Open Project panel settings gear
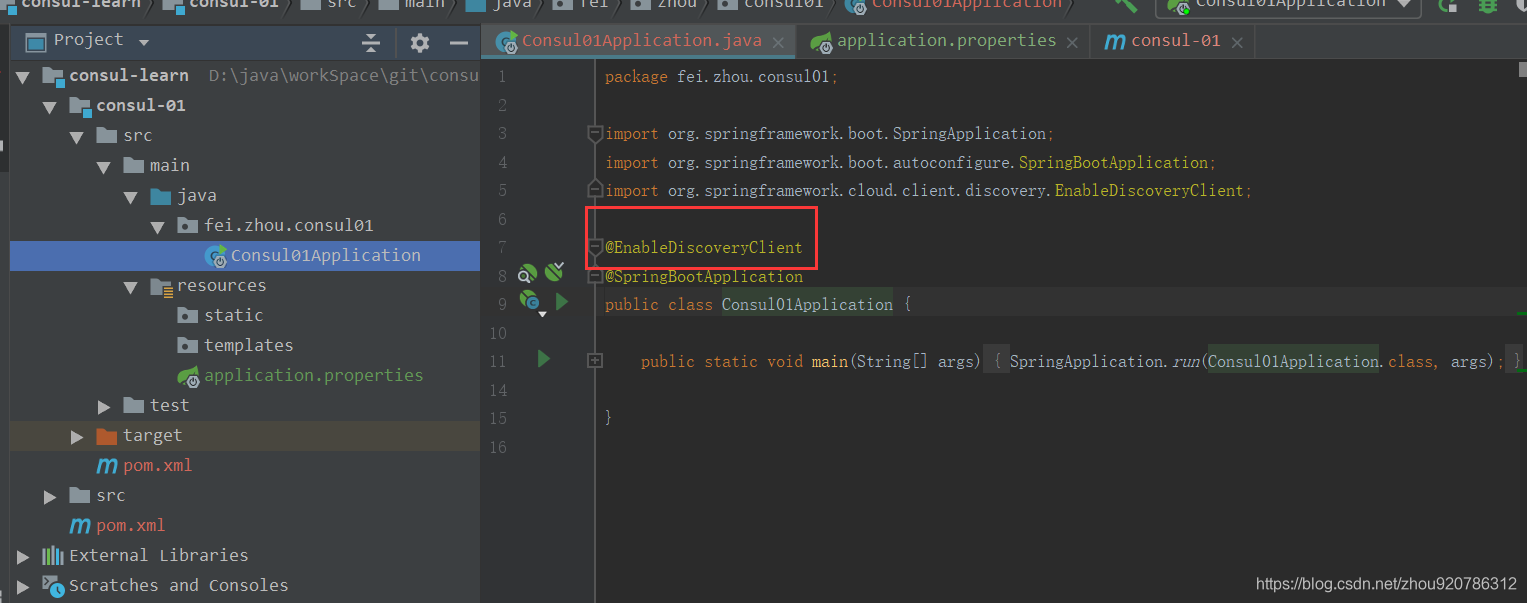Viewport: 1527px width, 603px height. (420, 43)
